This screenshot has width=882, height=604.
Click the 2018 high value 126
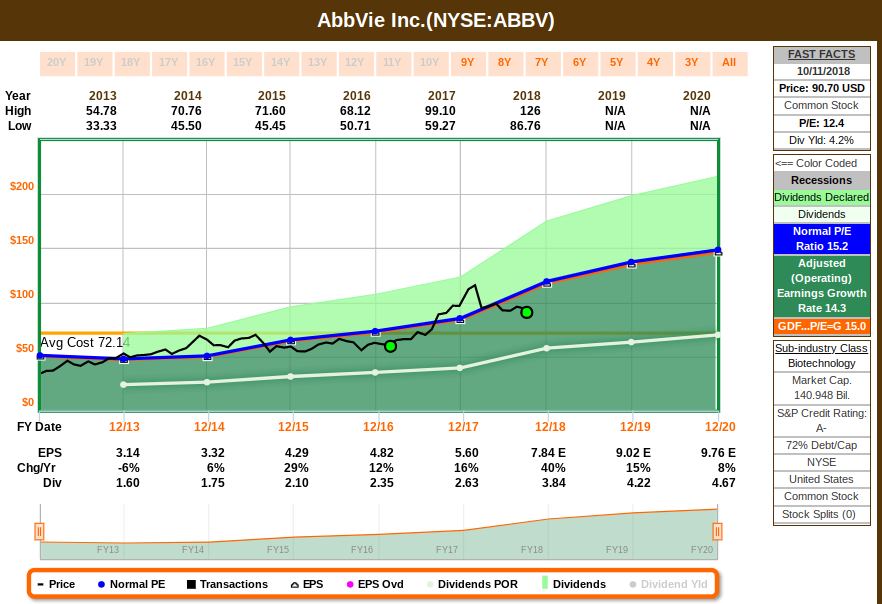click(x=530, y=111)
